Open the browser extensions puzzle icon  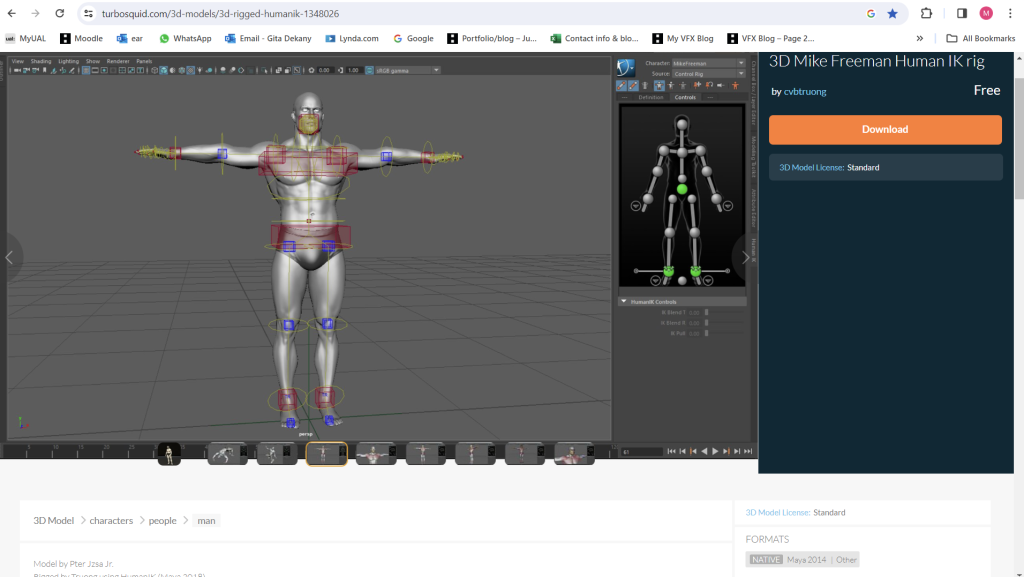coord(926,14)
